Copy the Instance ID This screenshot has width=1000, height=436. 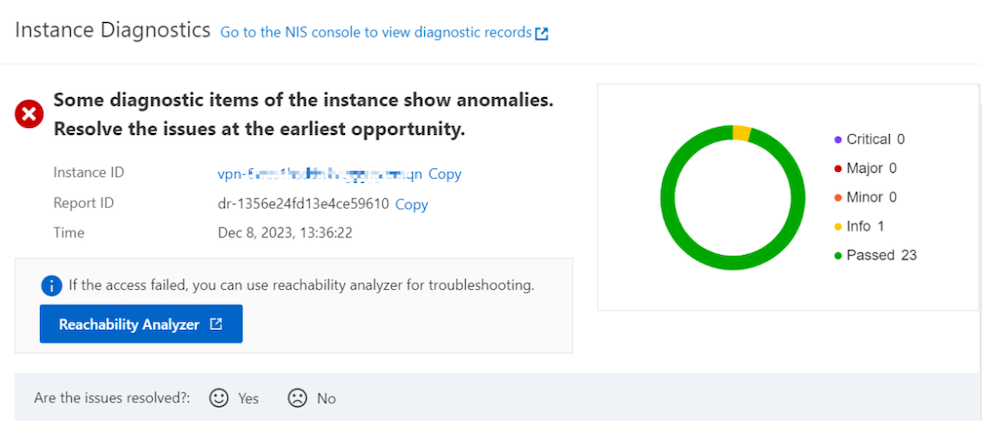445,174
